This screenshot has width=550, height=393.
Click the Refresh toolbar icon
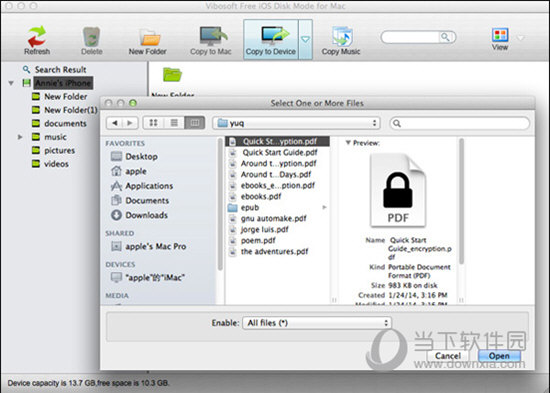37,40
